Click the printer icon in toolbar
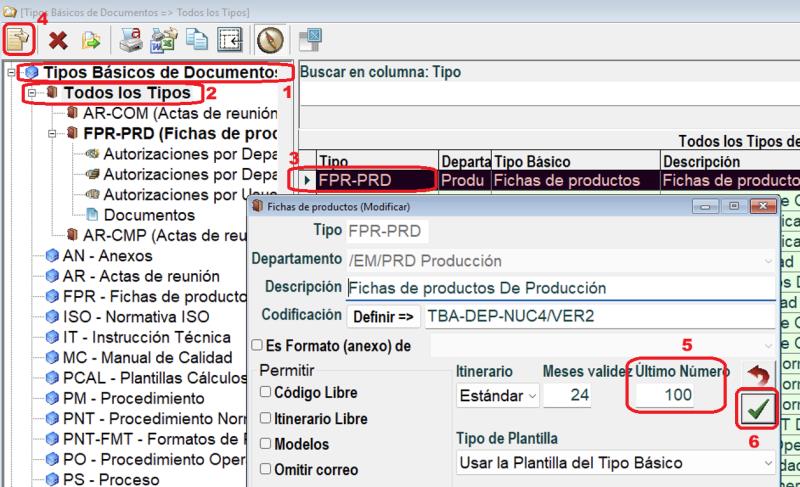The height and width of the screenshot is (487, 800). [x=131, y=41]
